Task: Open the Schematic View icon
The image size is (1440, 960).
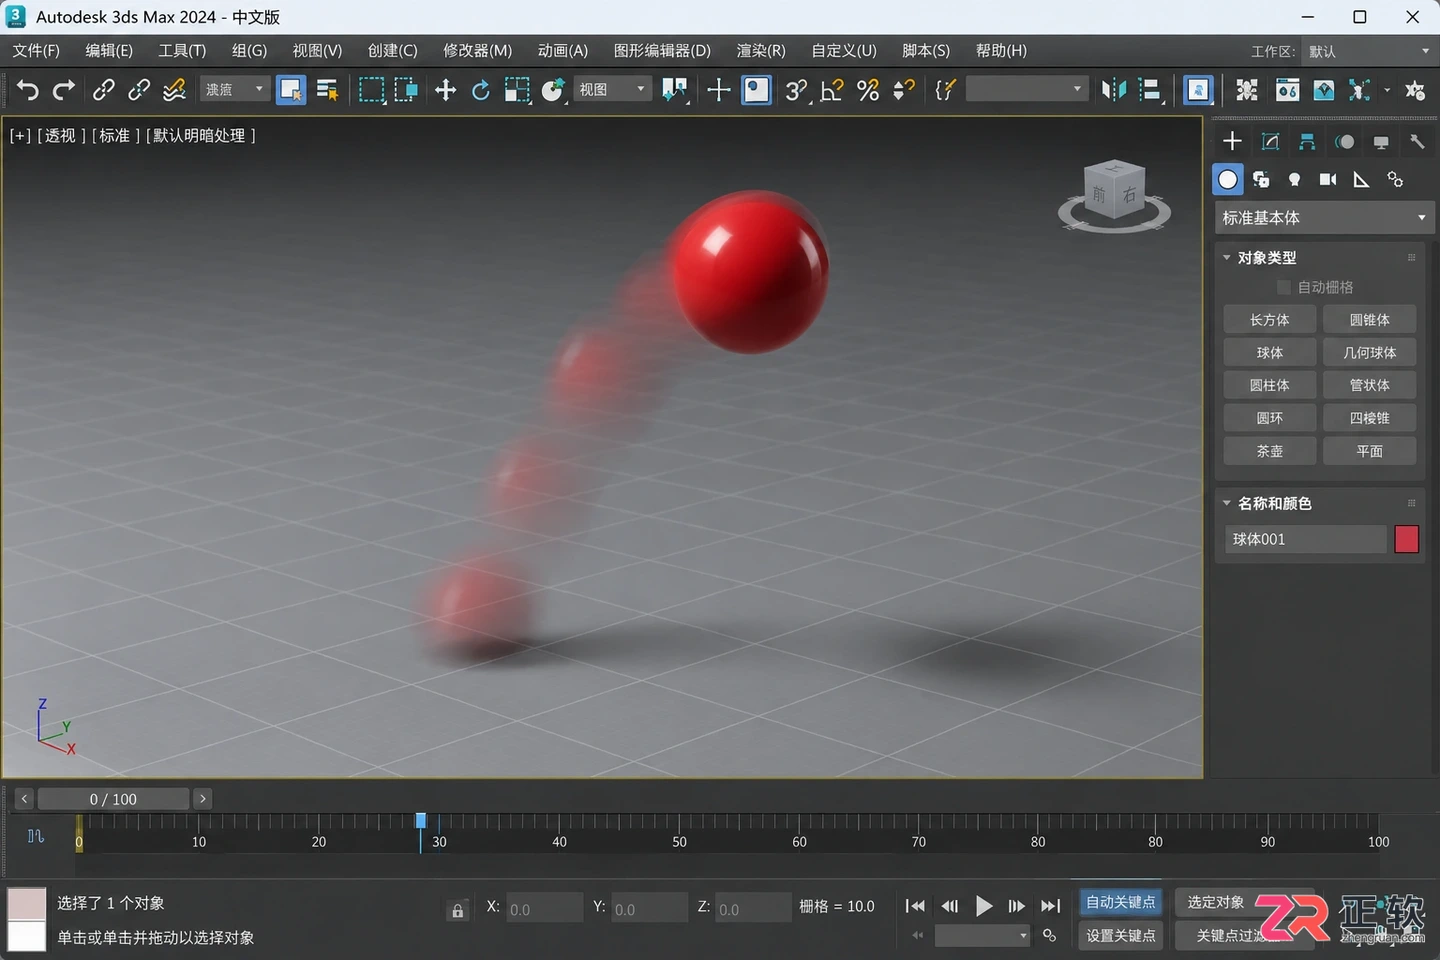Action: pos(1247,90)
